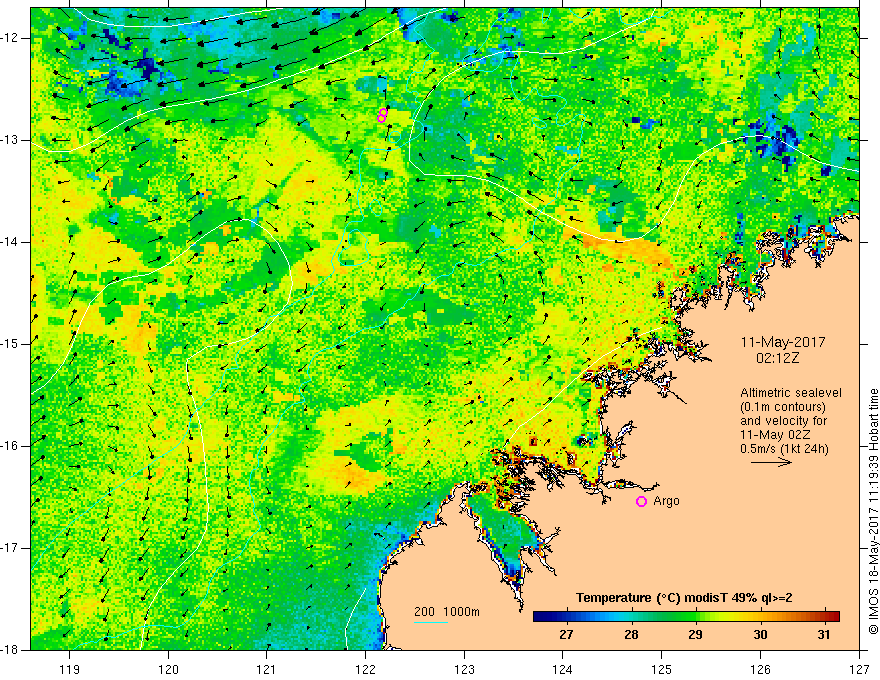This screenshot has height=680, width=880.
Task: Click the '30' colorbar label
Action: click(760, 635)
